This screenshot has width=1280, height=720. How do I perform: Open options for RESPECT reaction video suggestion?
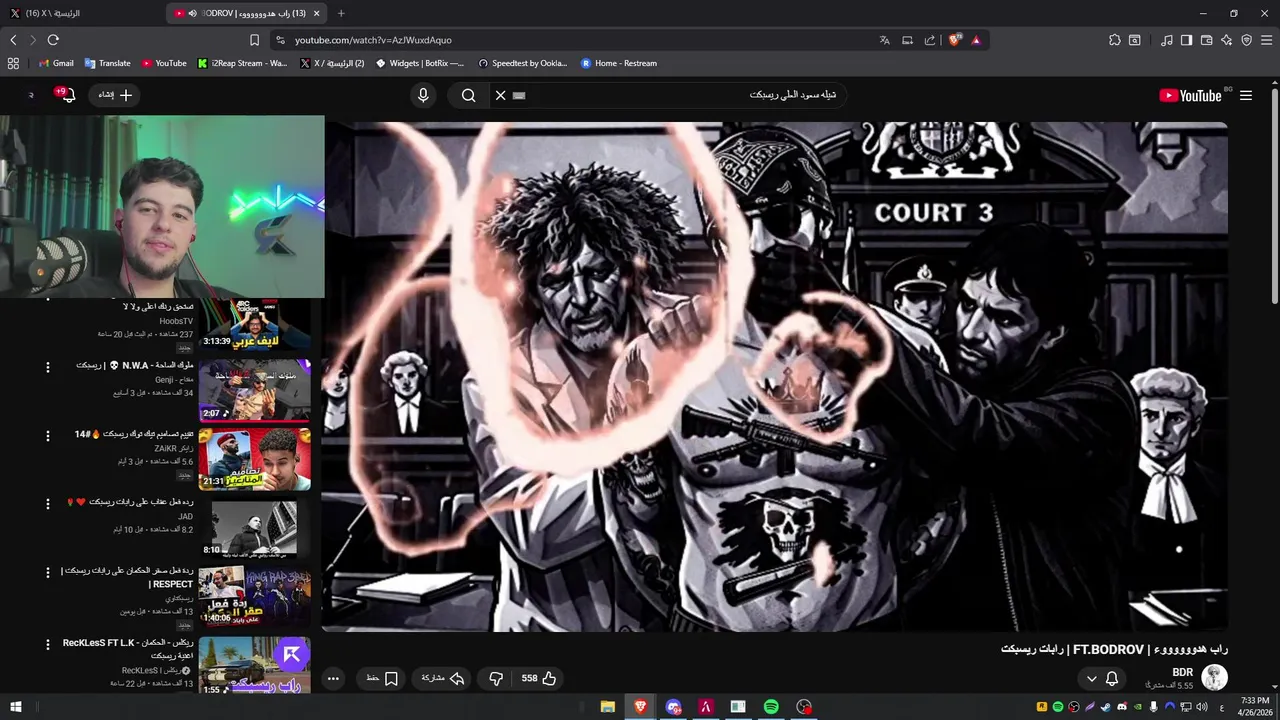coord(47,572)
